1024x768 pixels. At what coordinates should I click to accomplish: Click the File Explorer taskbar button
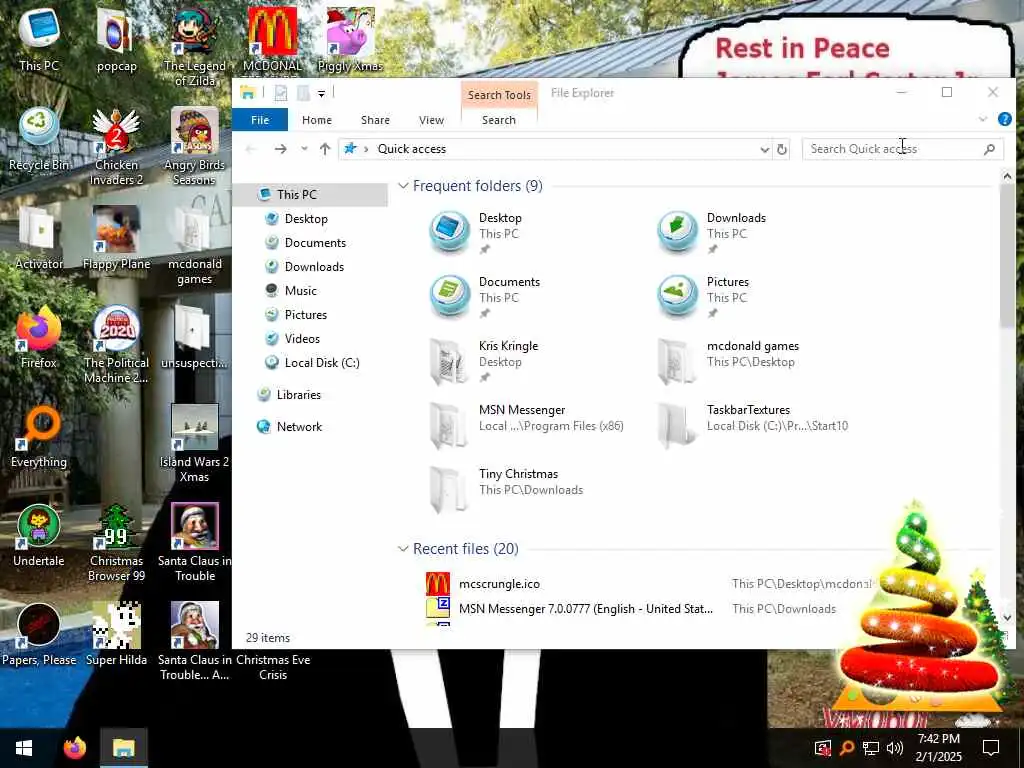pyautogui.click(x=123, y=748)
